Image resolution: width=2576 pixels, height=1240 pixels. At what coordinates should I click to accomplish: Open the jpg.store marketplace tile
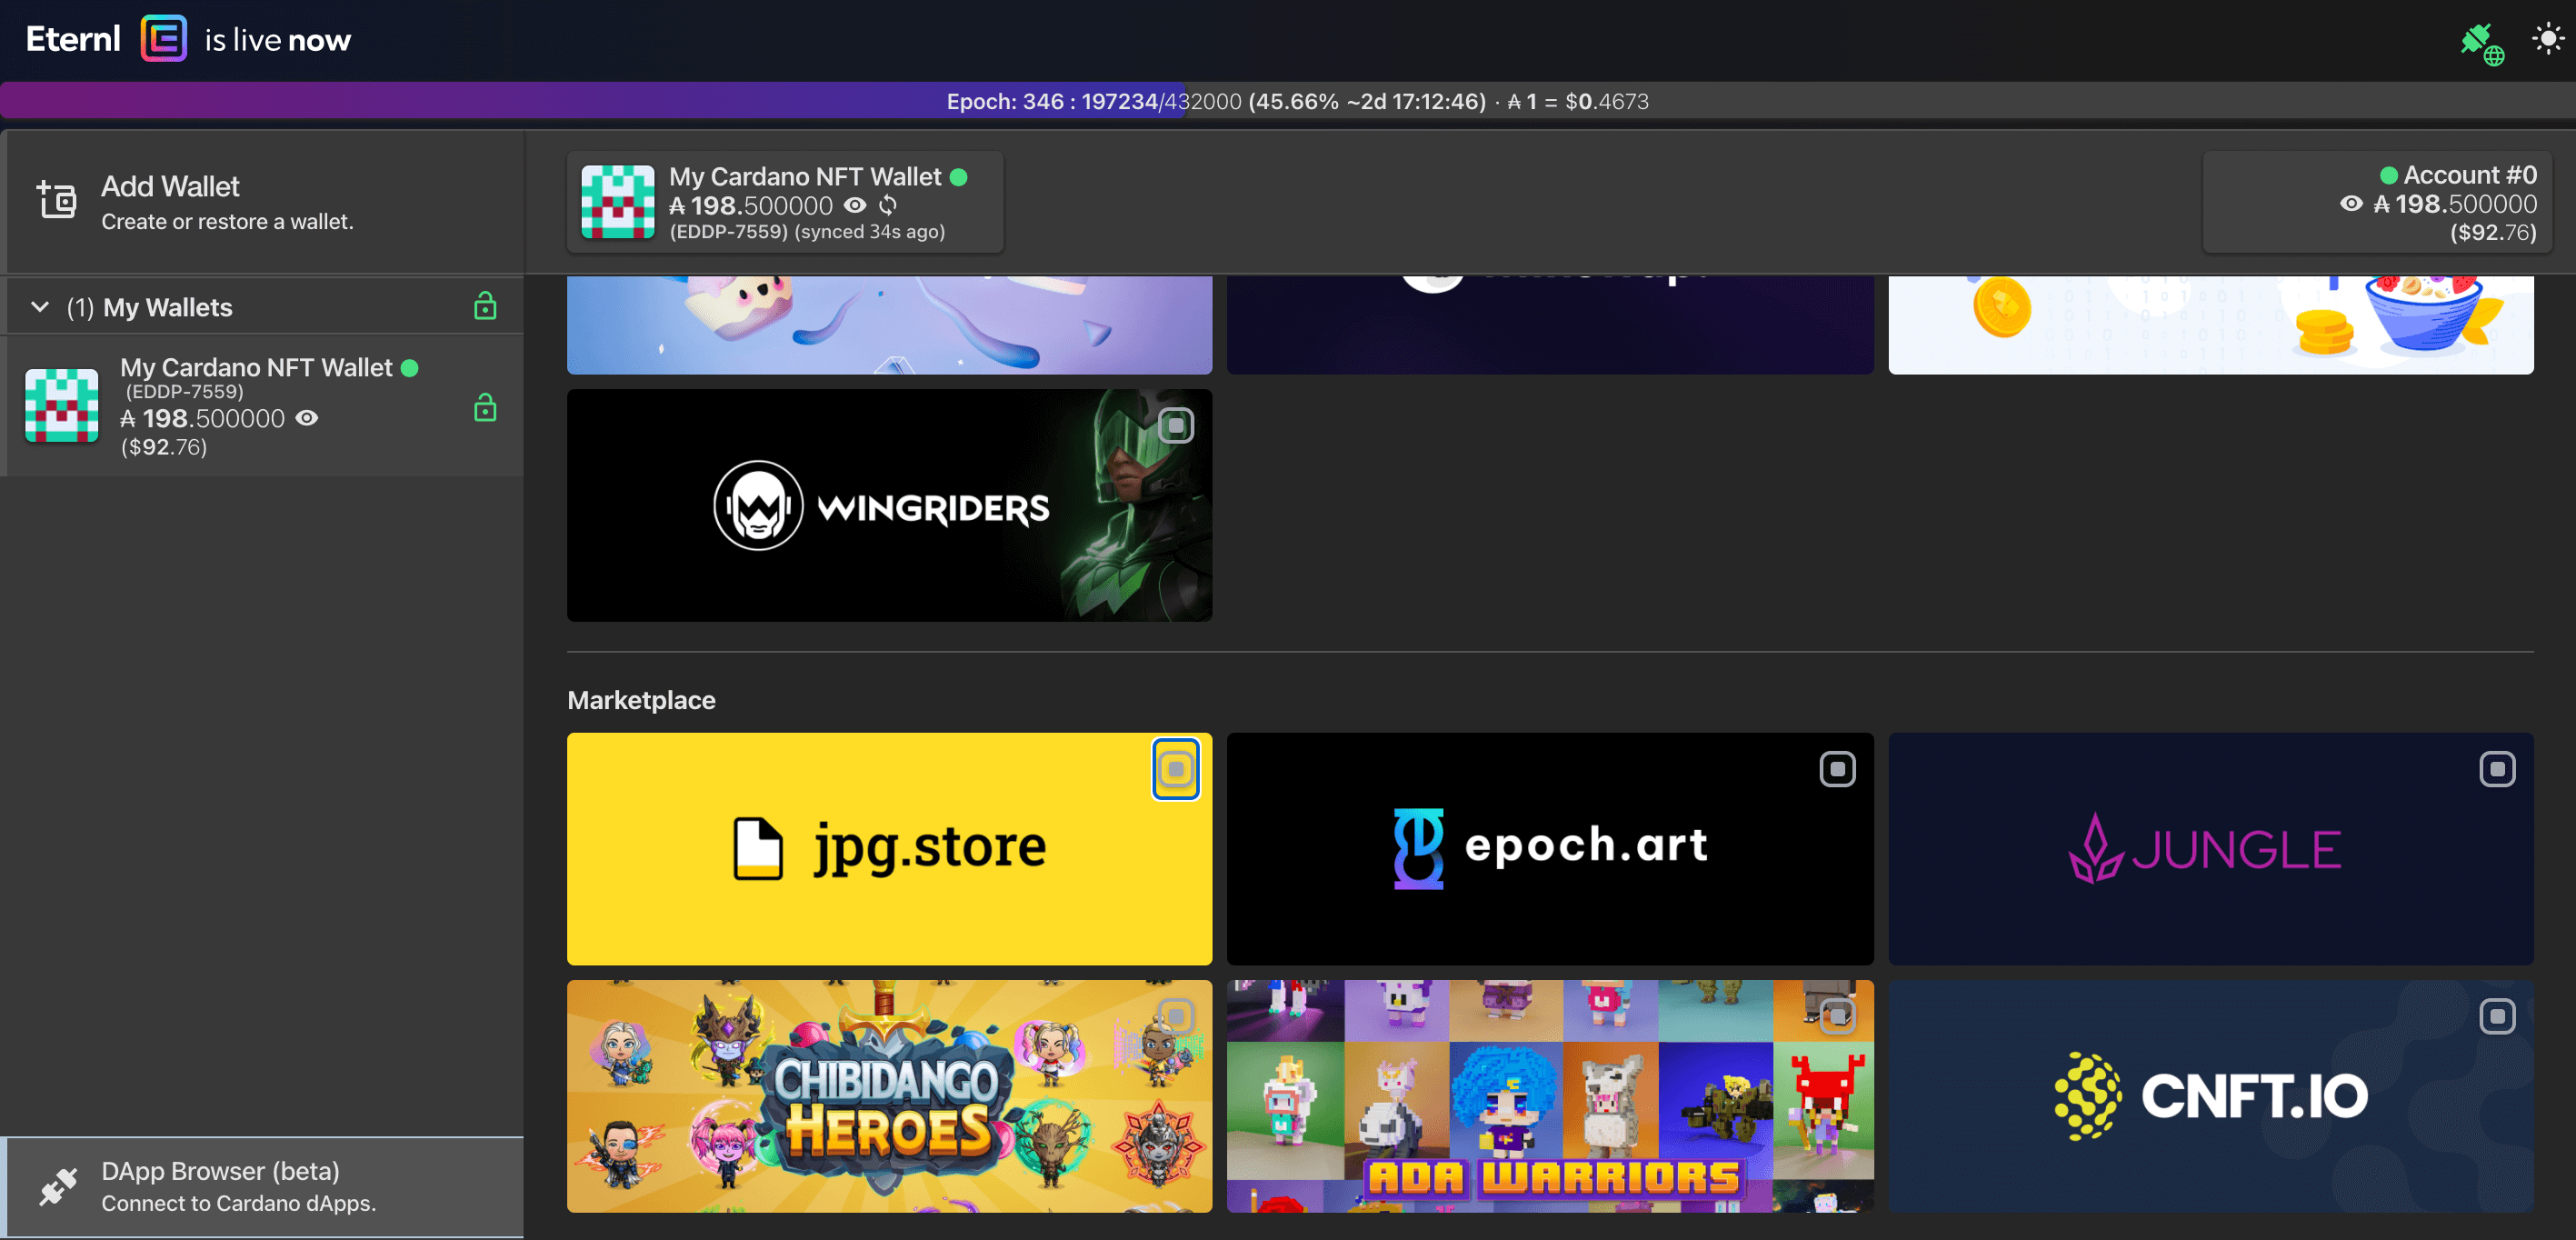point(889,849)
